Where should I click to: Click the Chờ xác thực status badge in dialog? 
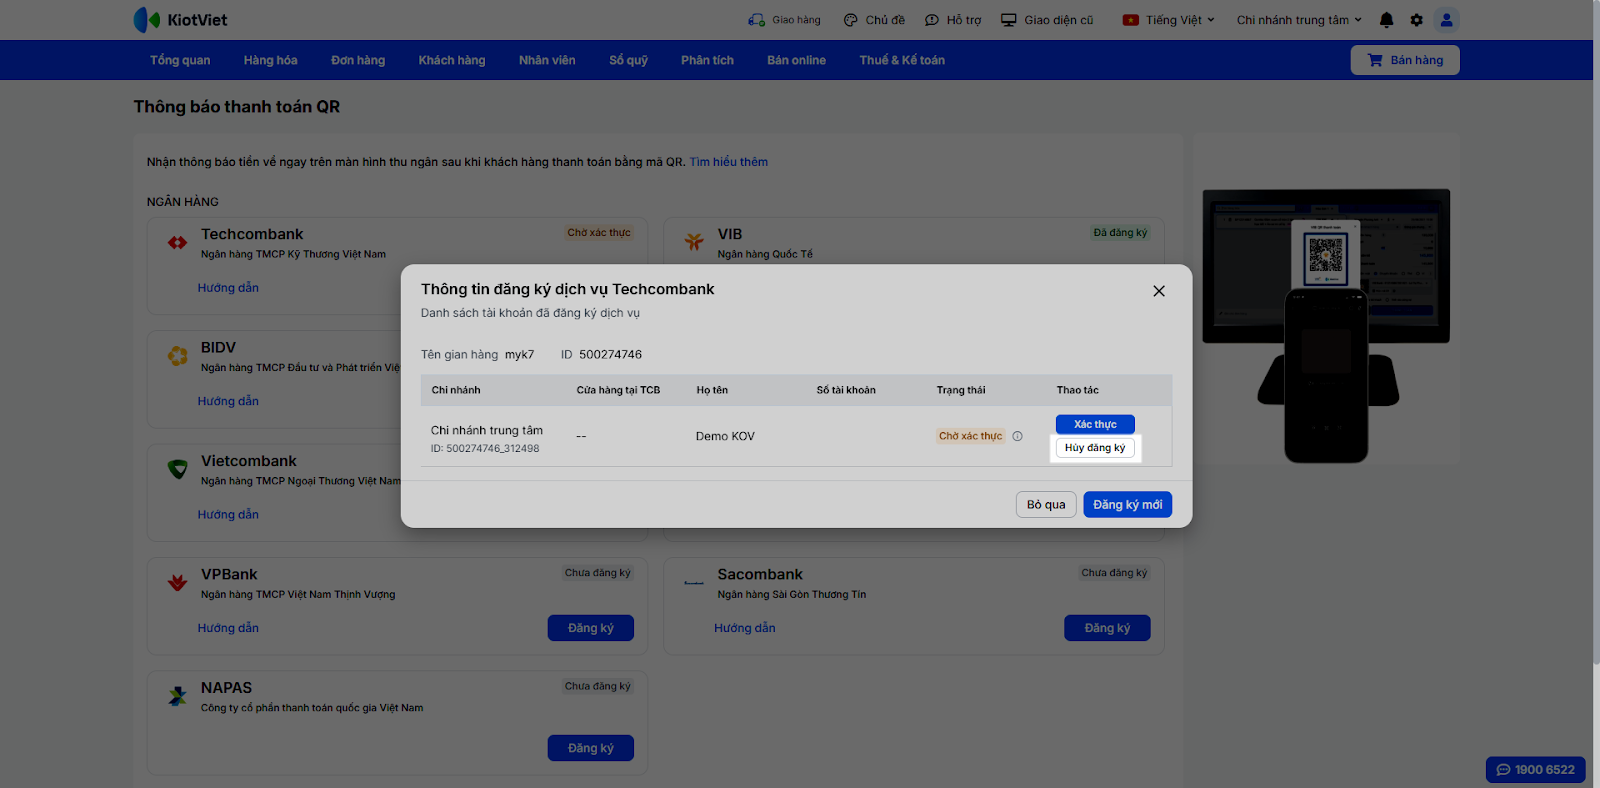coord(970,436)
